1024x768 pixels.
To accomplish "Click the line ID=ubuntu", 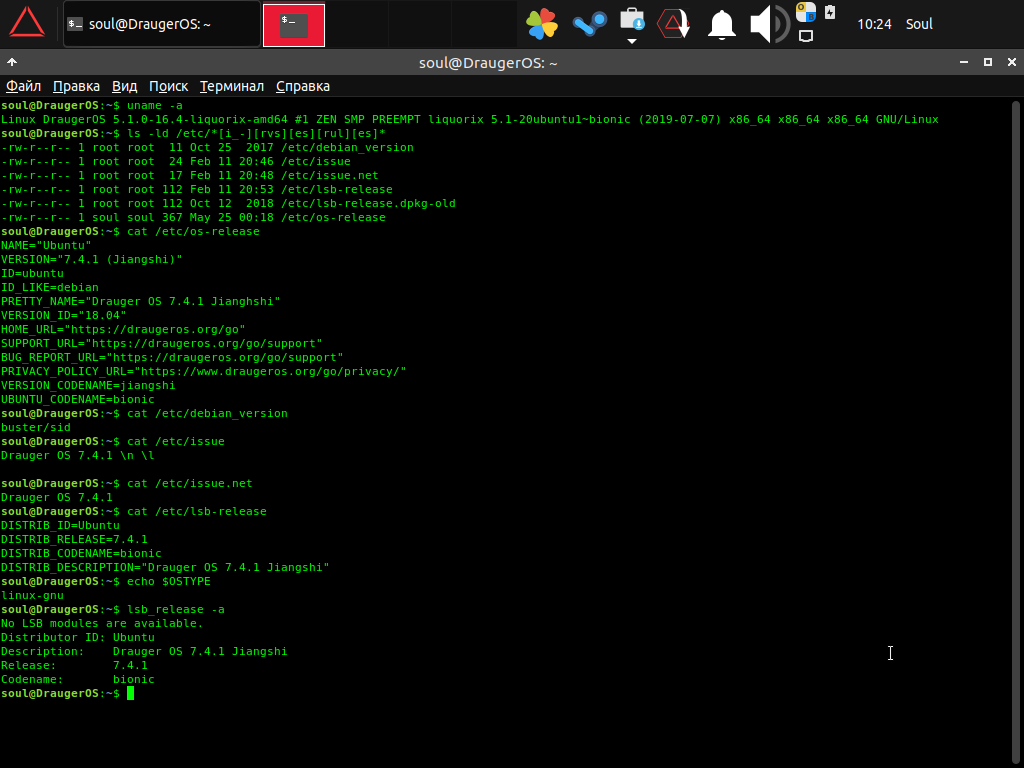I will coord(33,274).
